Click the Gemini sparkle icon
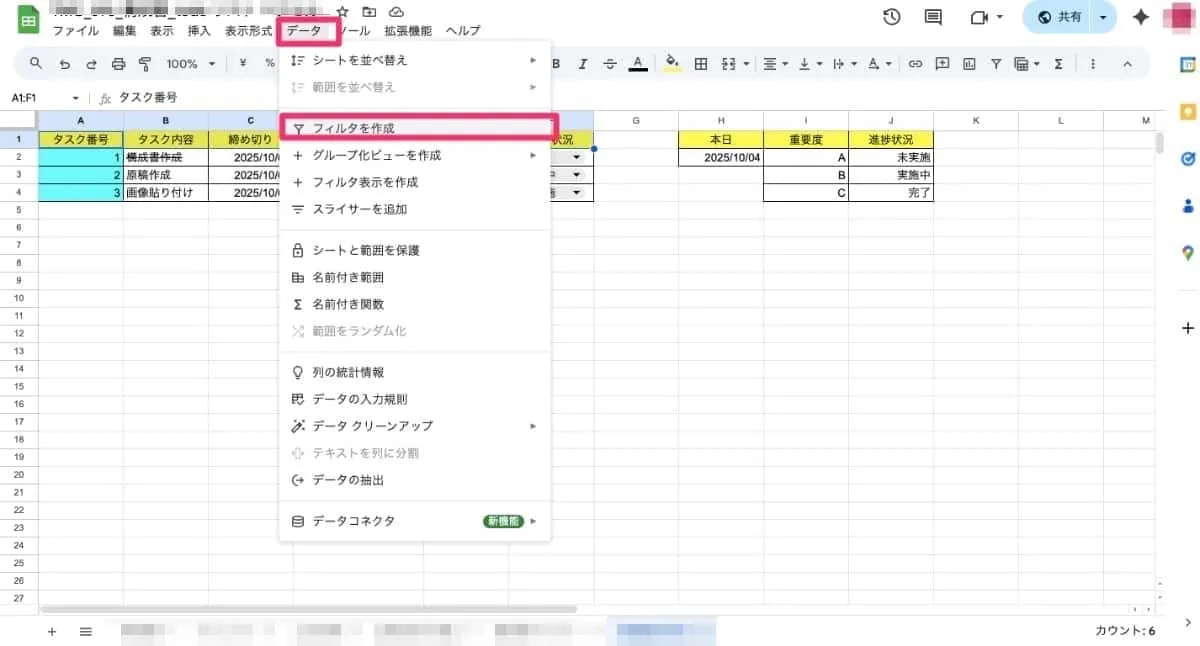The width and height of the screenshot is (1200, 646). (1140, 17)
